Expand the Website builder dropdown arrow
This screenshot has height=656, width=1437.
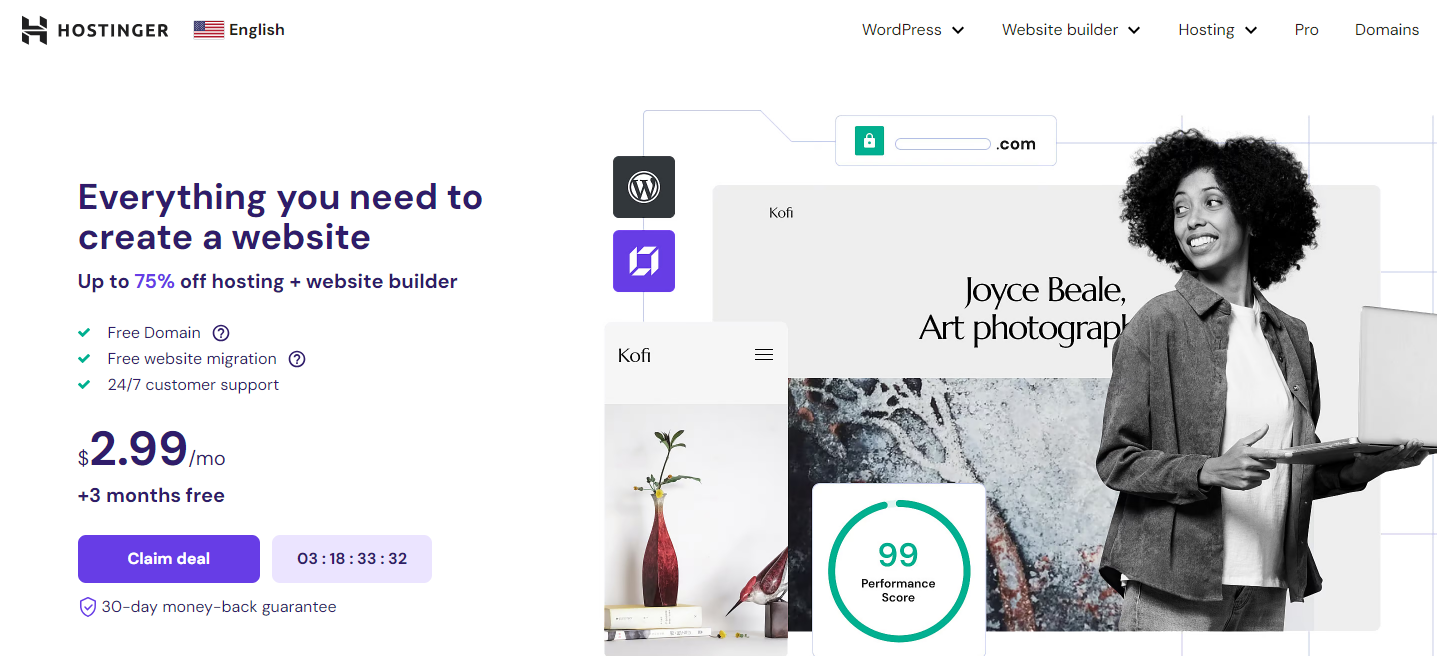[x=1134, y=30]
